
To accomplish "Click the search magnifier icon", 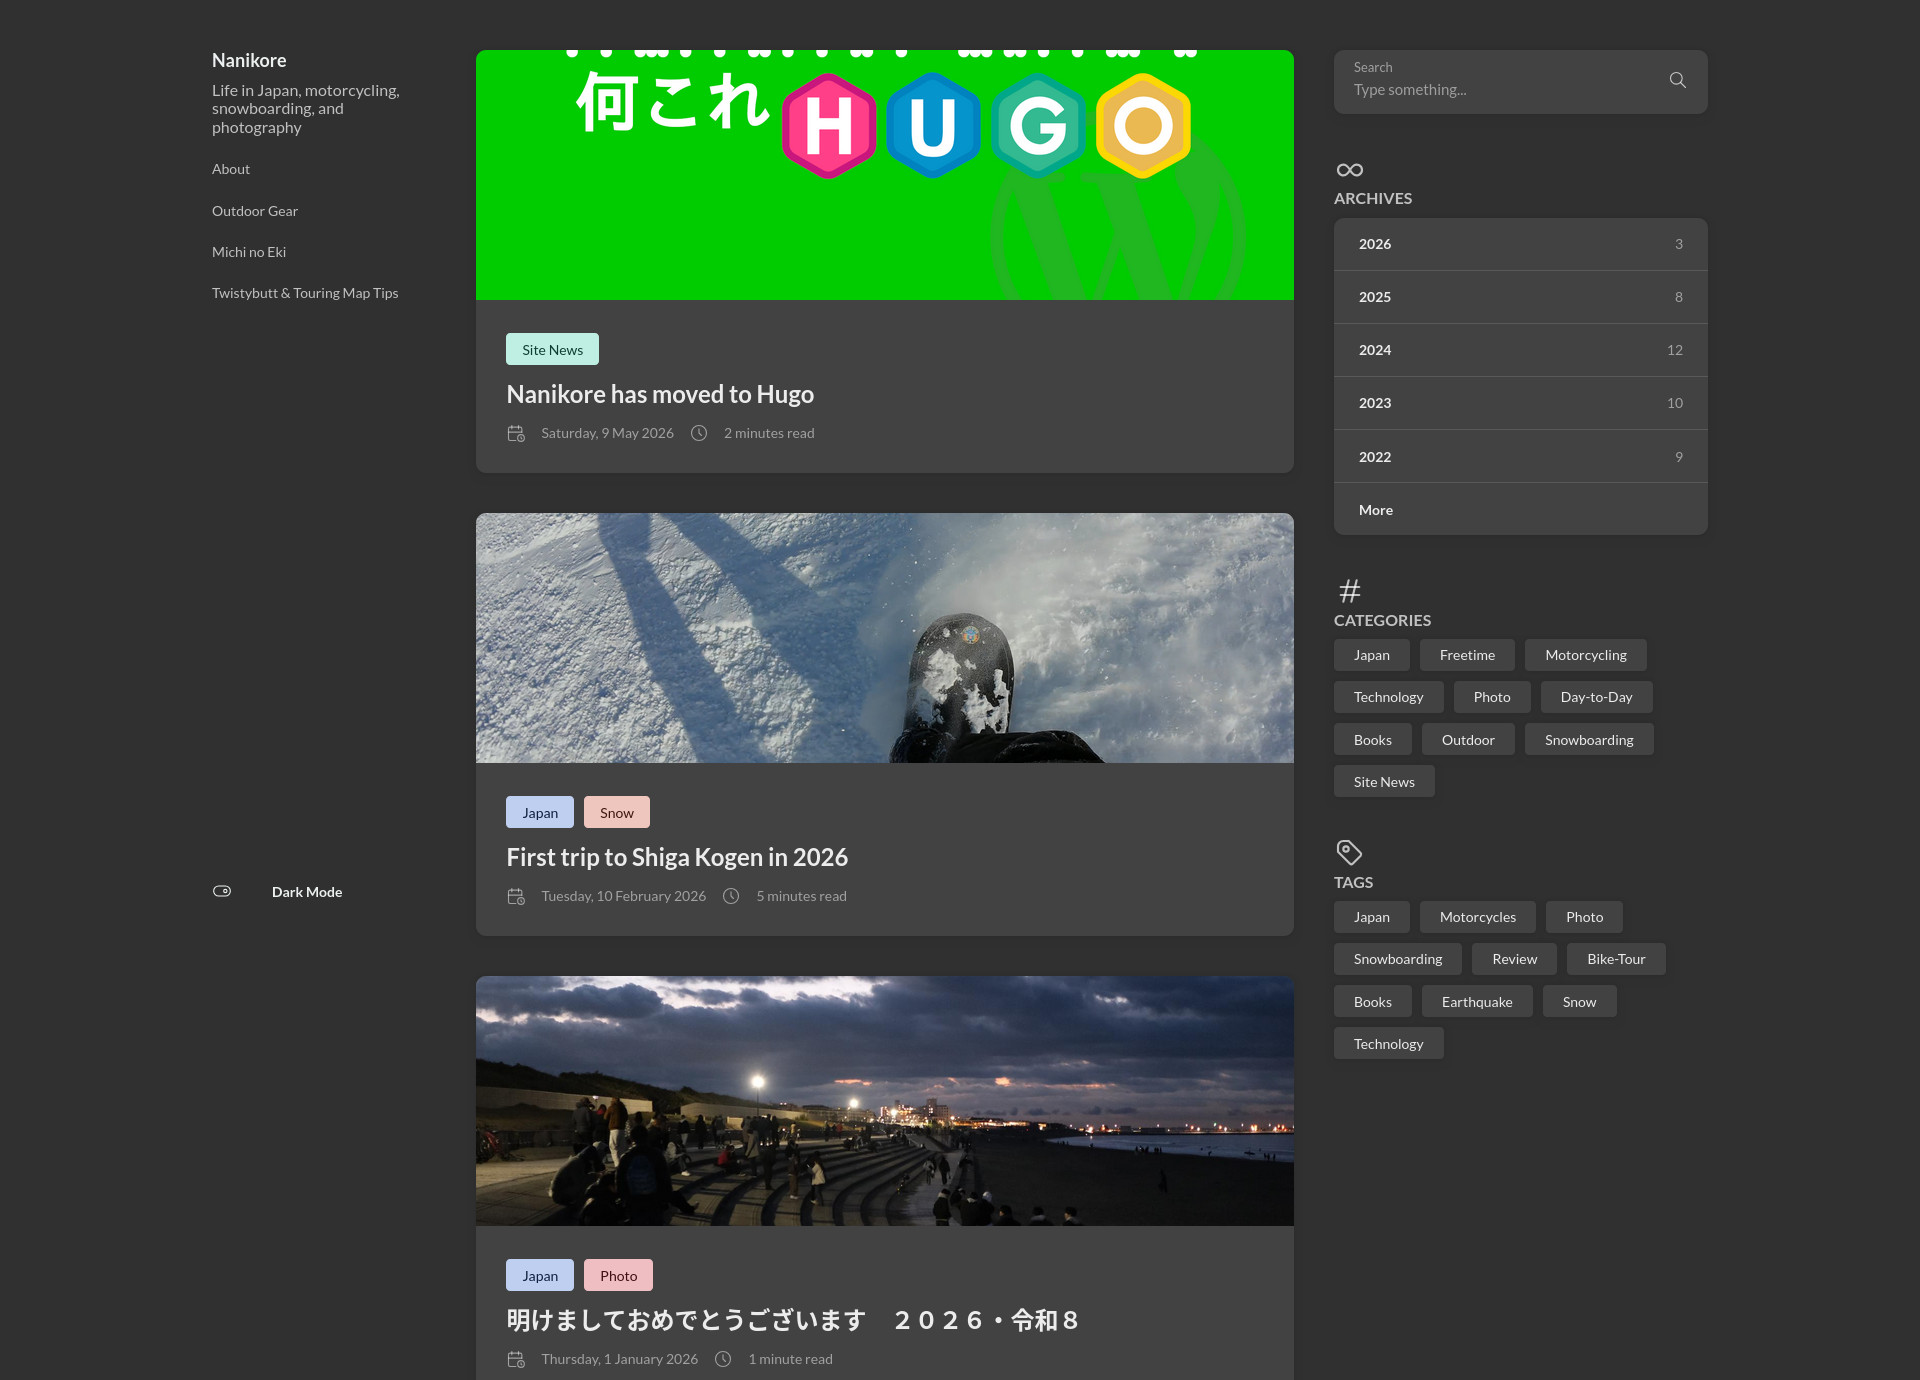I will tap(1677, 80).
